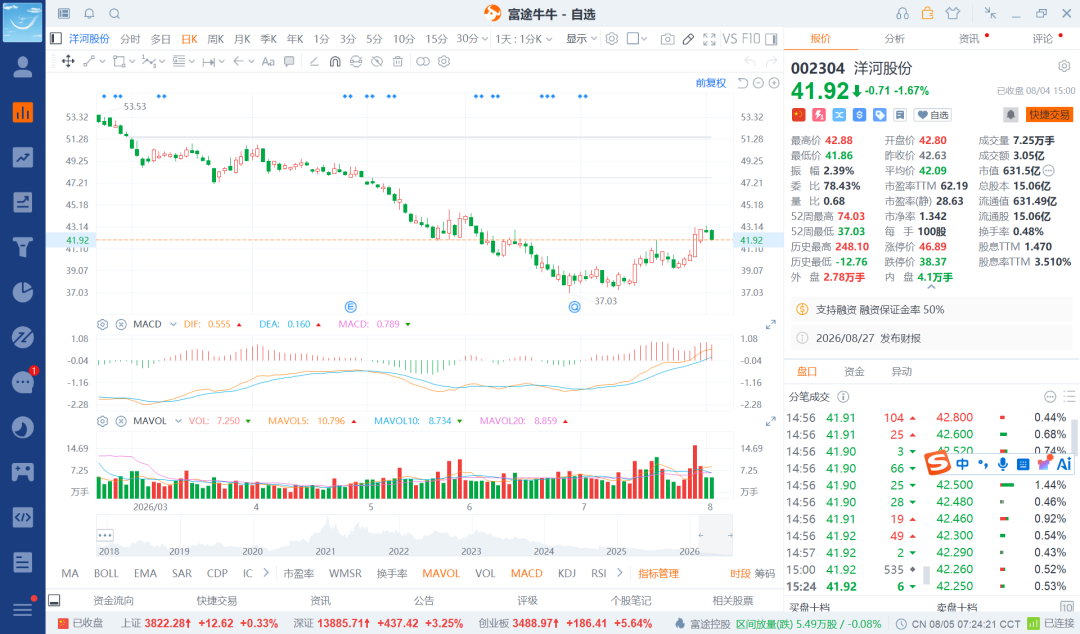This screenshot has height=634, width=1080.
Task: Open 指标管理 indicator management
Action: [658, 573]
